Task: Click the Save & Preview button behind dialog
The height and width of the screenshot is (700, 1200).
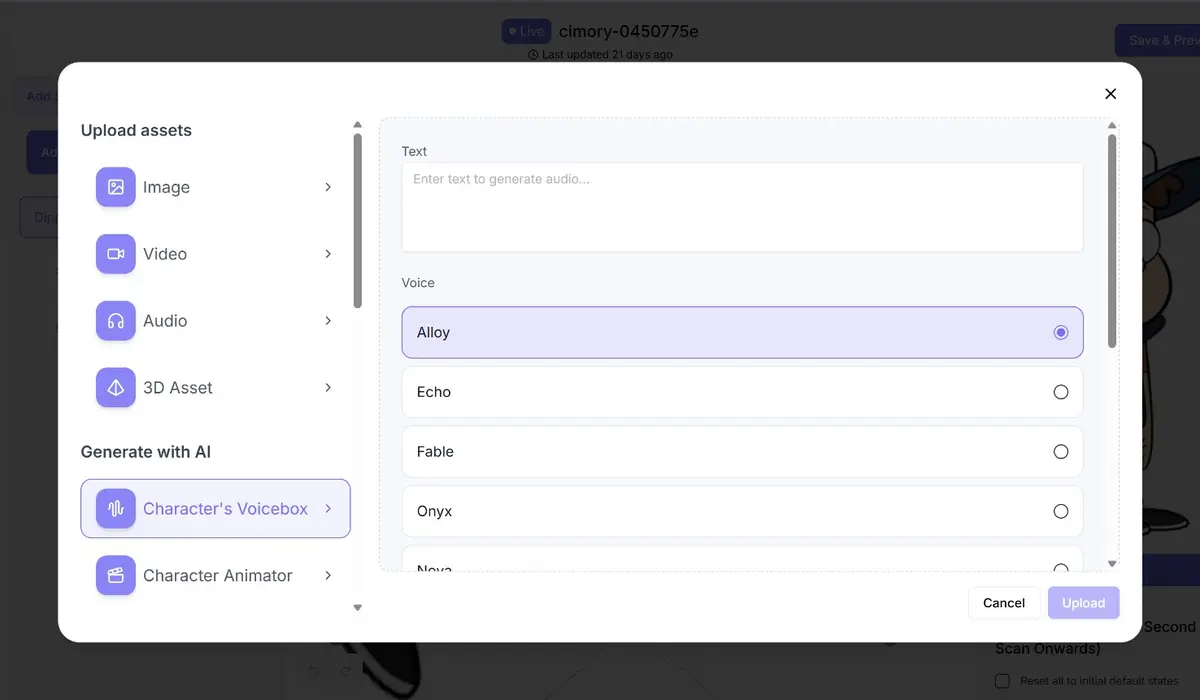Action: click(1158, 40)
